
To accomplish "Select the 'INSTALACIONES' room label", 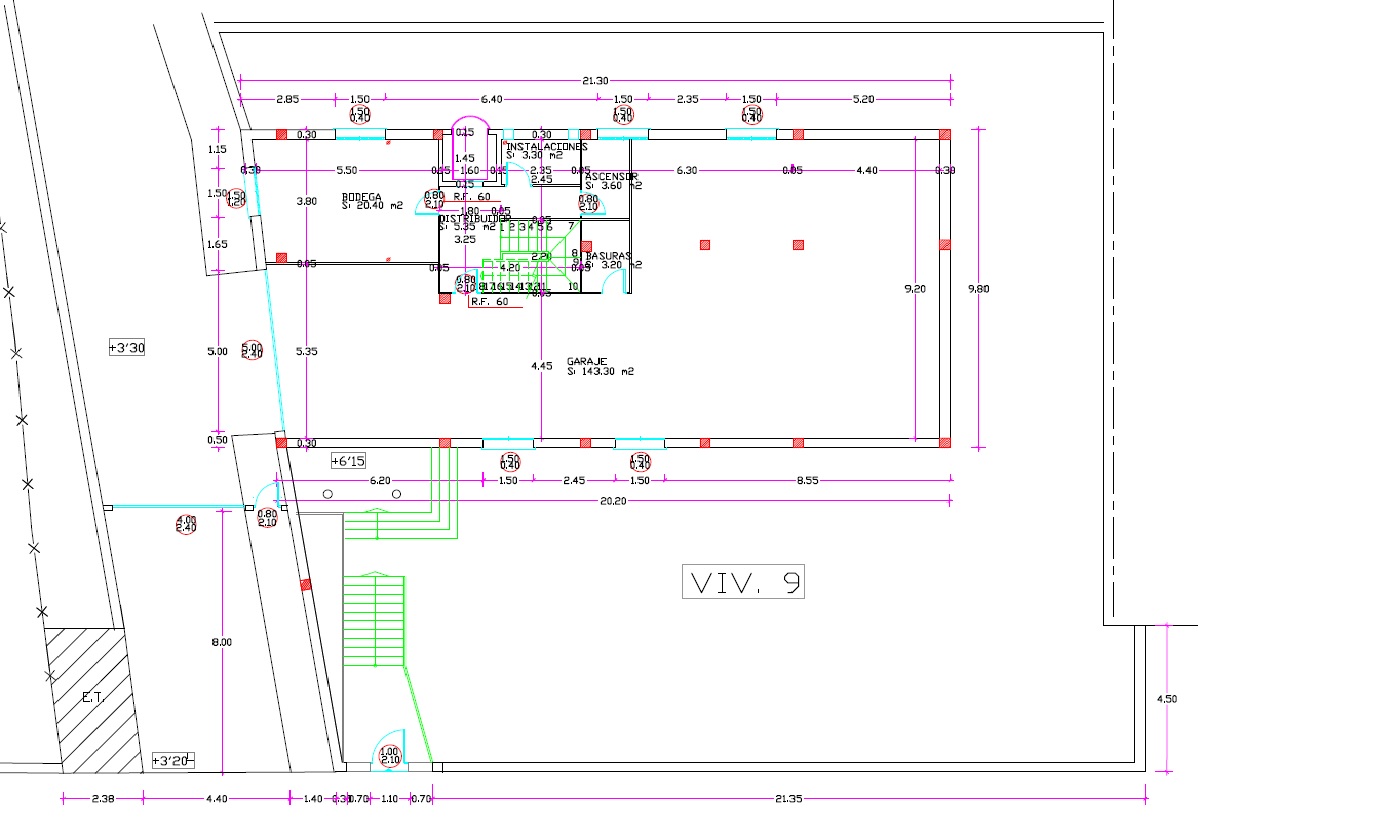I will (545, 146).
